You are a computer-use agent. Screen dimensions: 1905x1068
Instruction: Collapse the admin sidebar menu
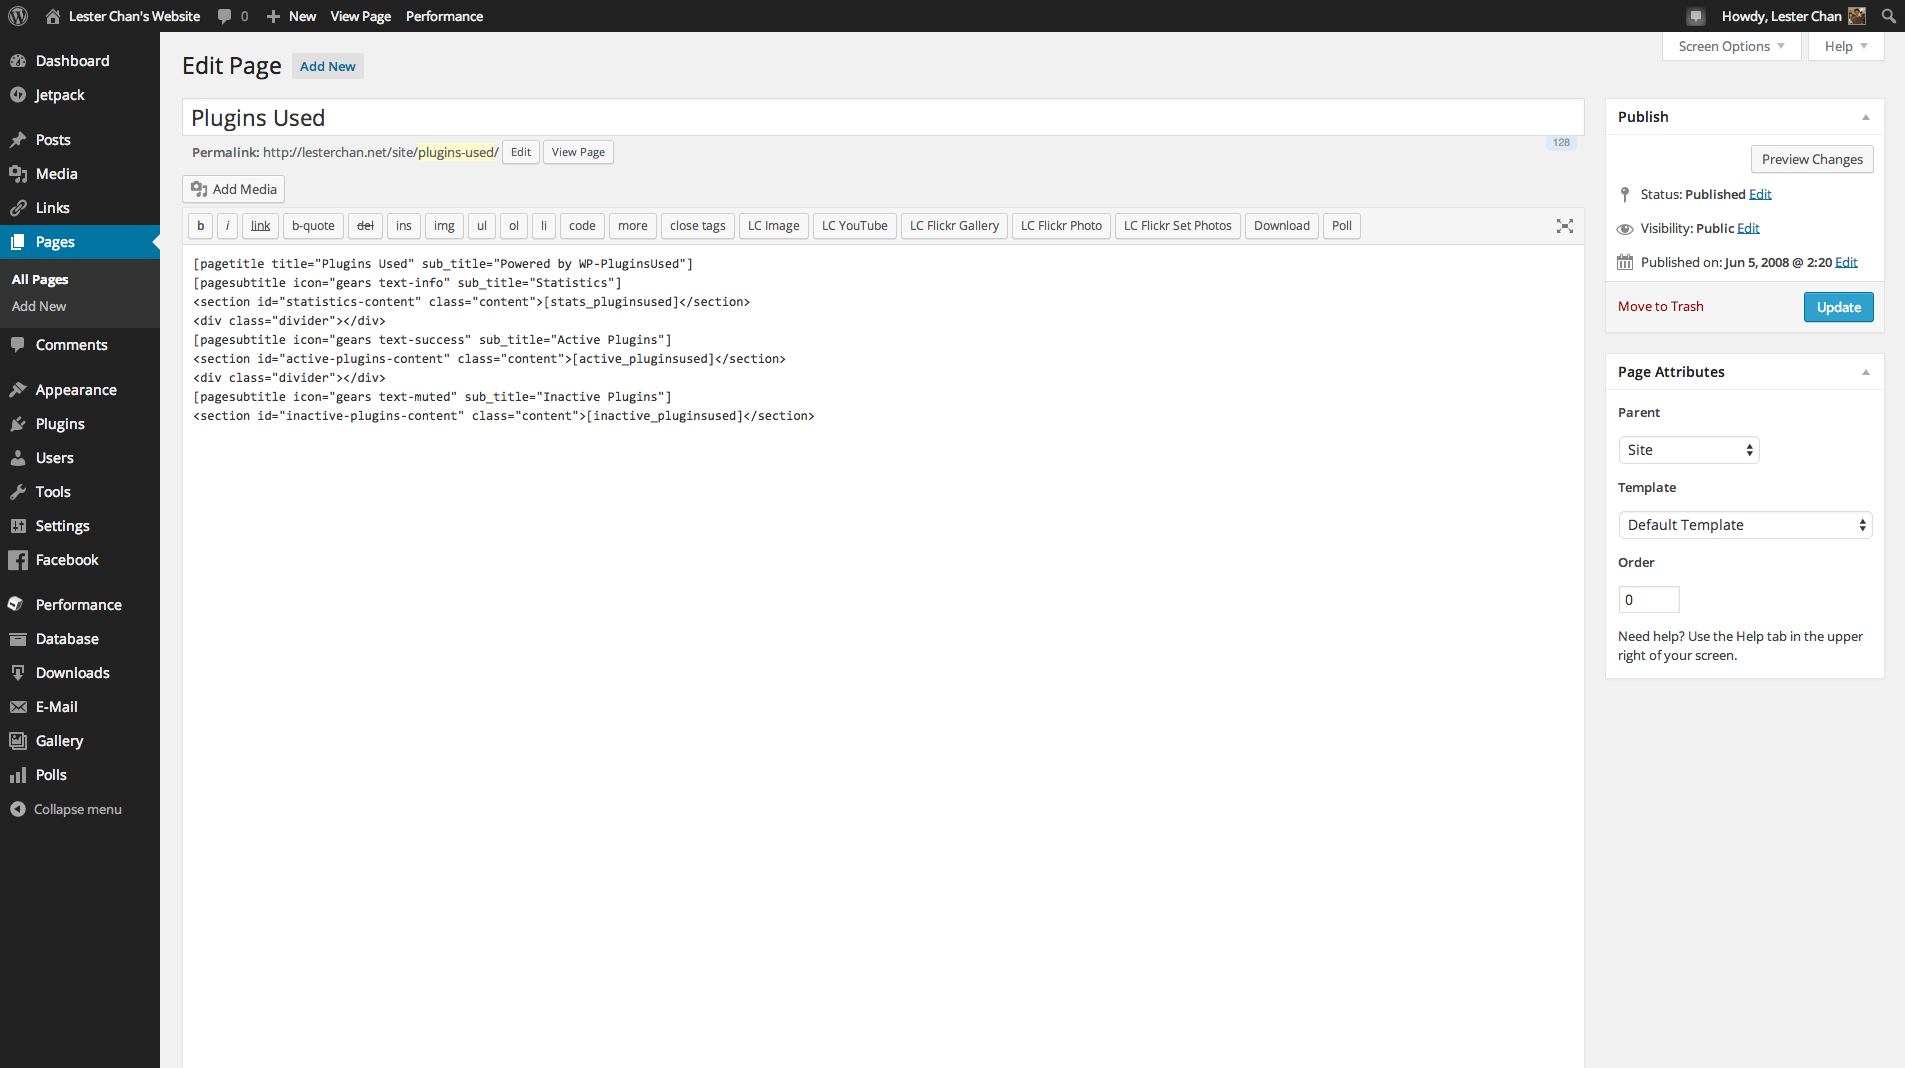[66, 809]
